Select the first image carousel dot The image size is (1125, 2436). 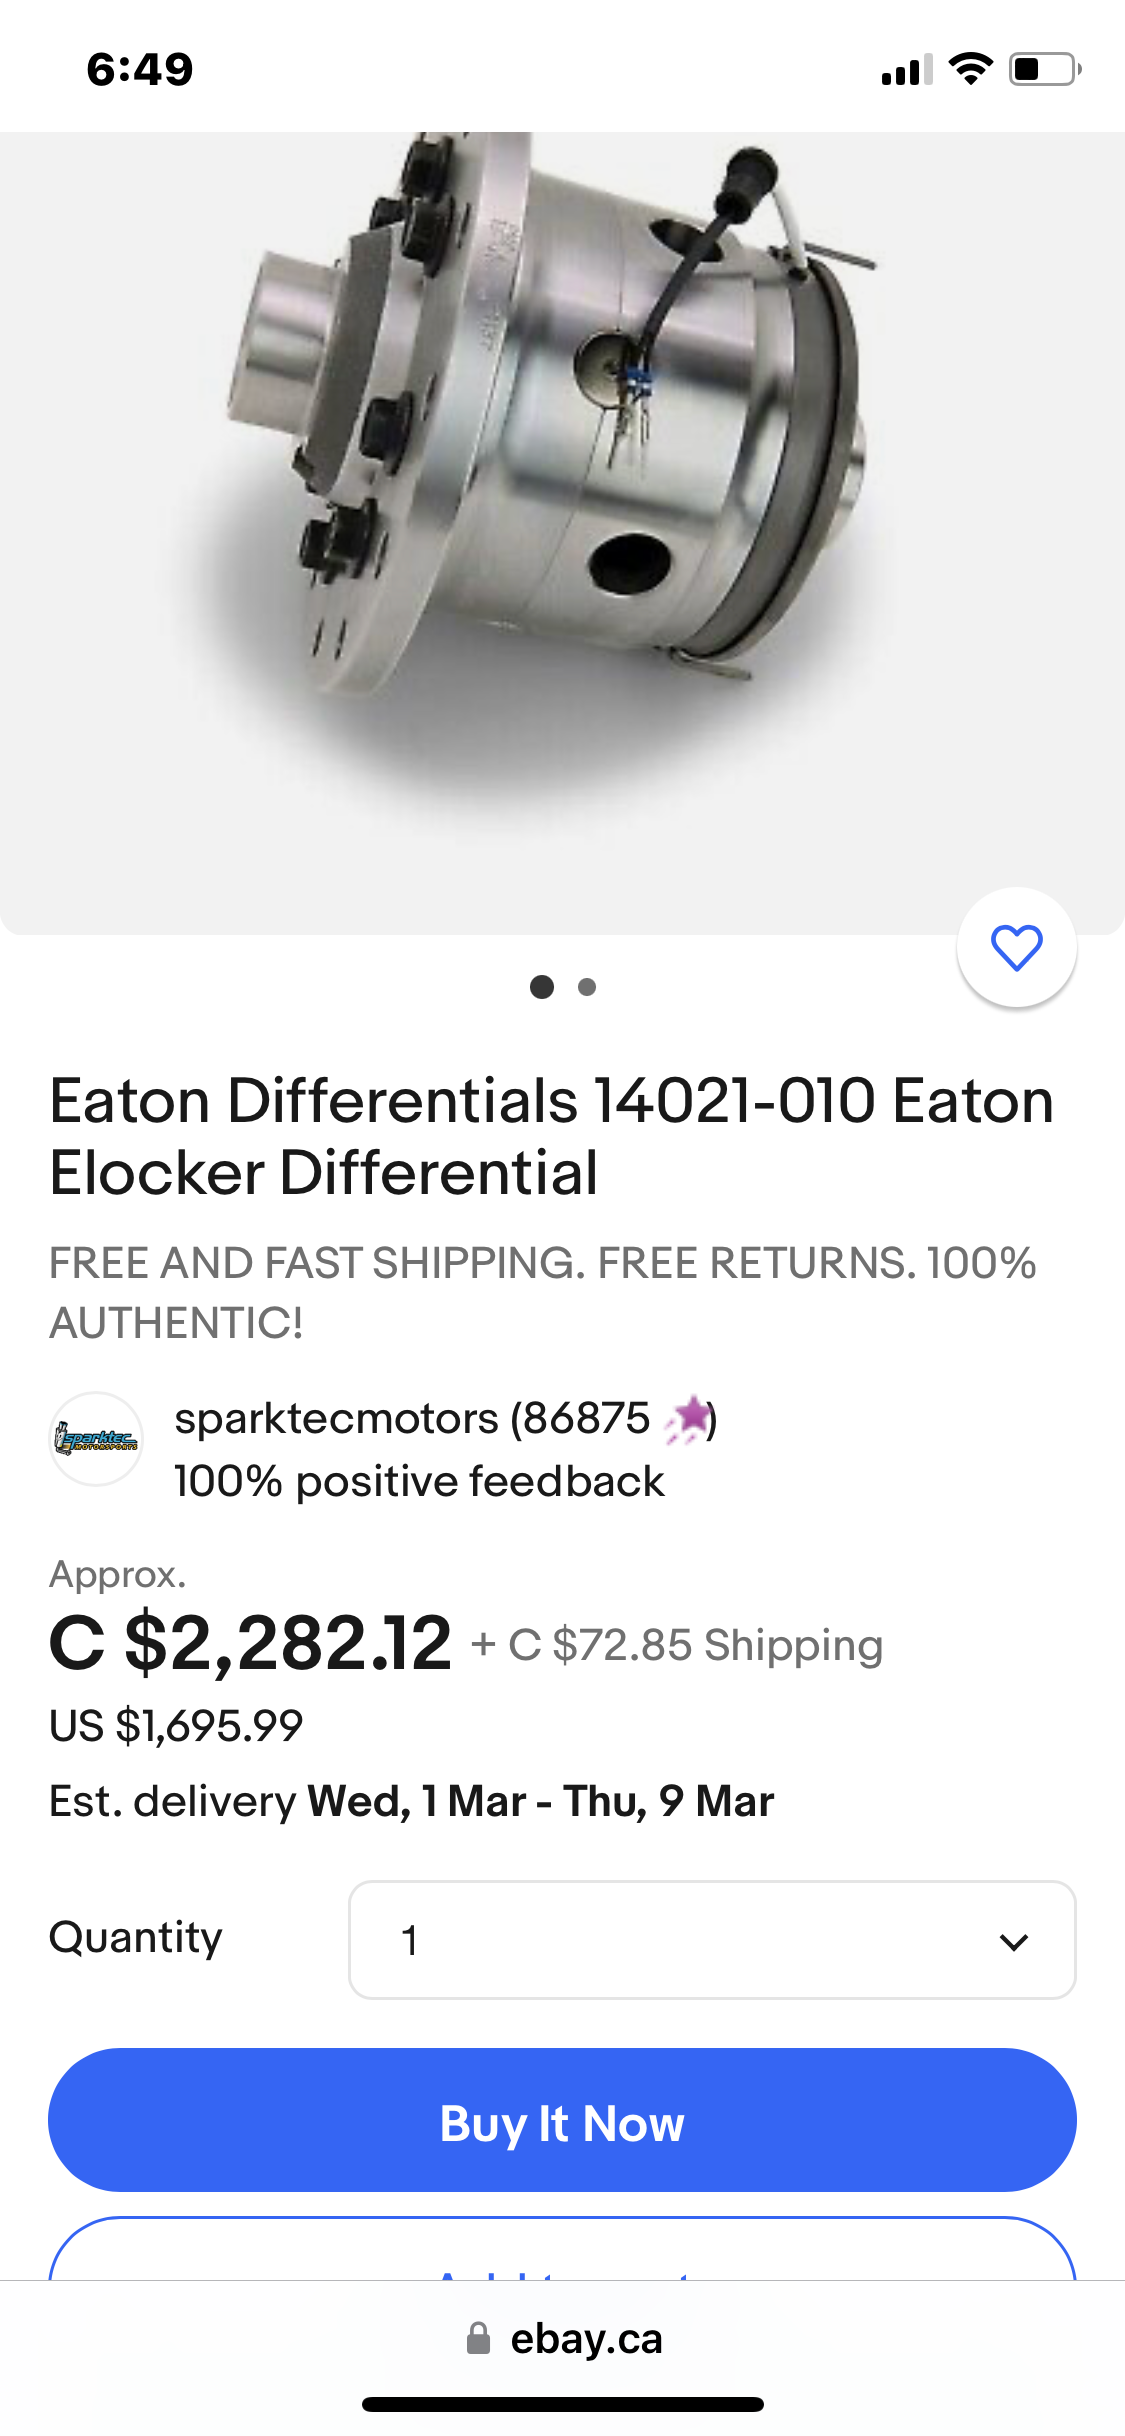coord(542,987)
